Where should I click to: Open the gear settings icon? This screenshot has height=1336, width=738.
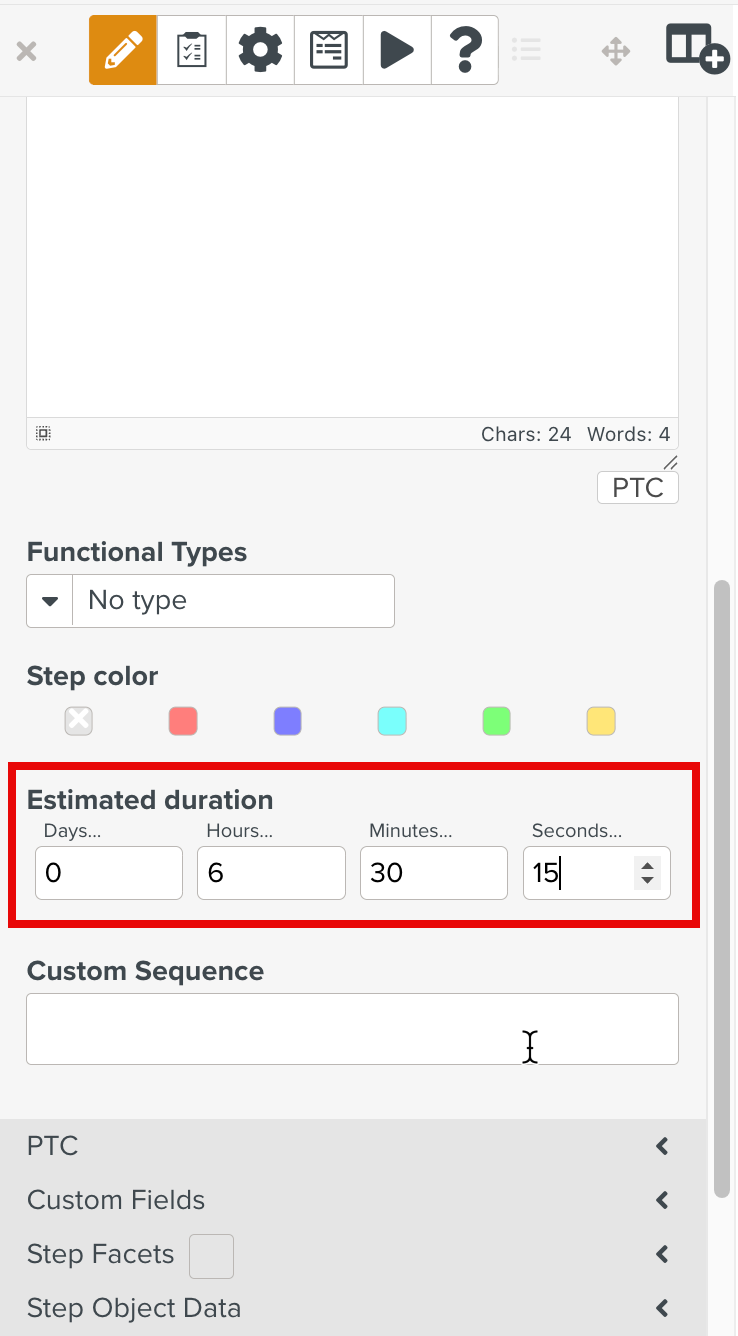click(x=260, y=50)
